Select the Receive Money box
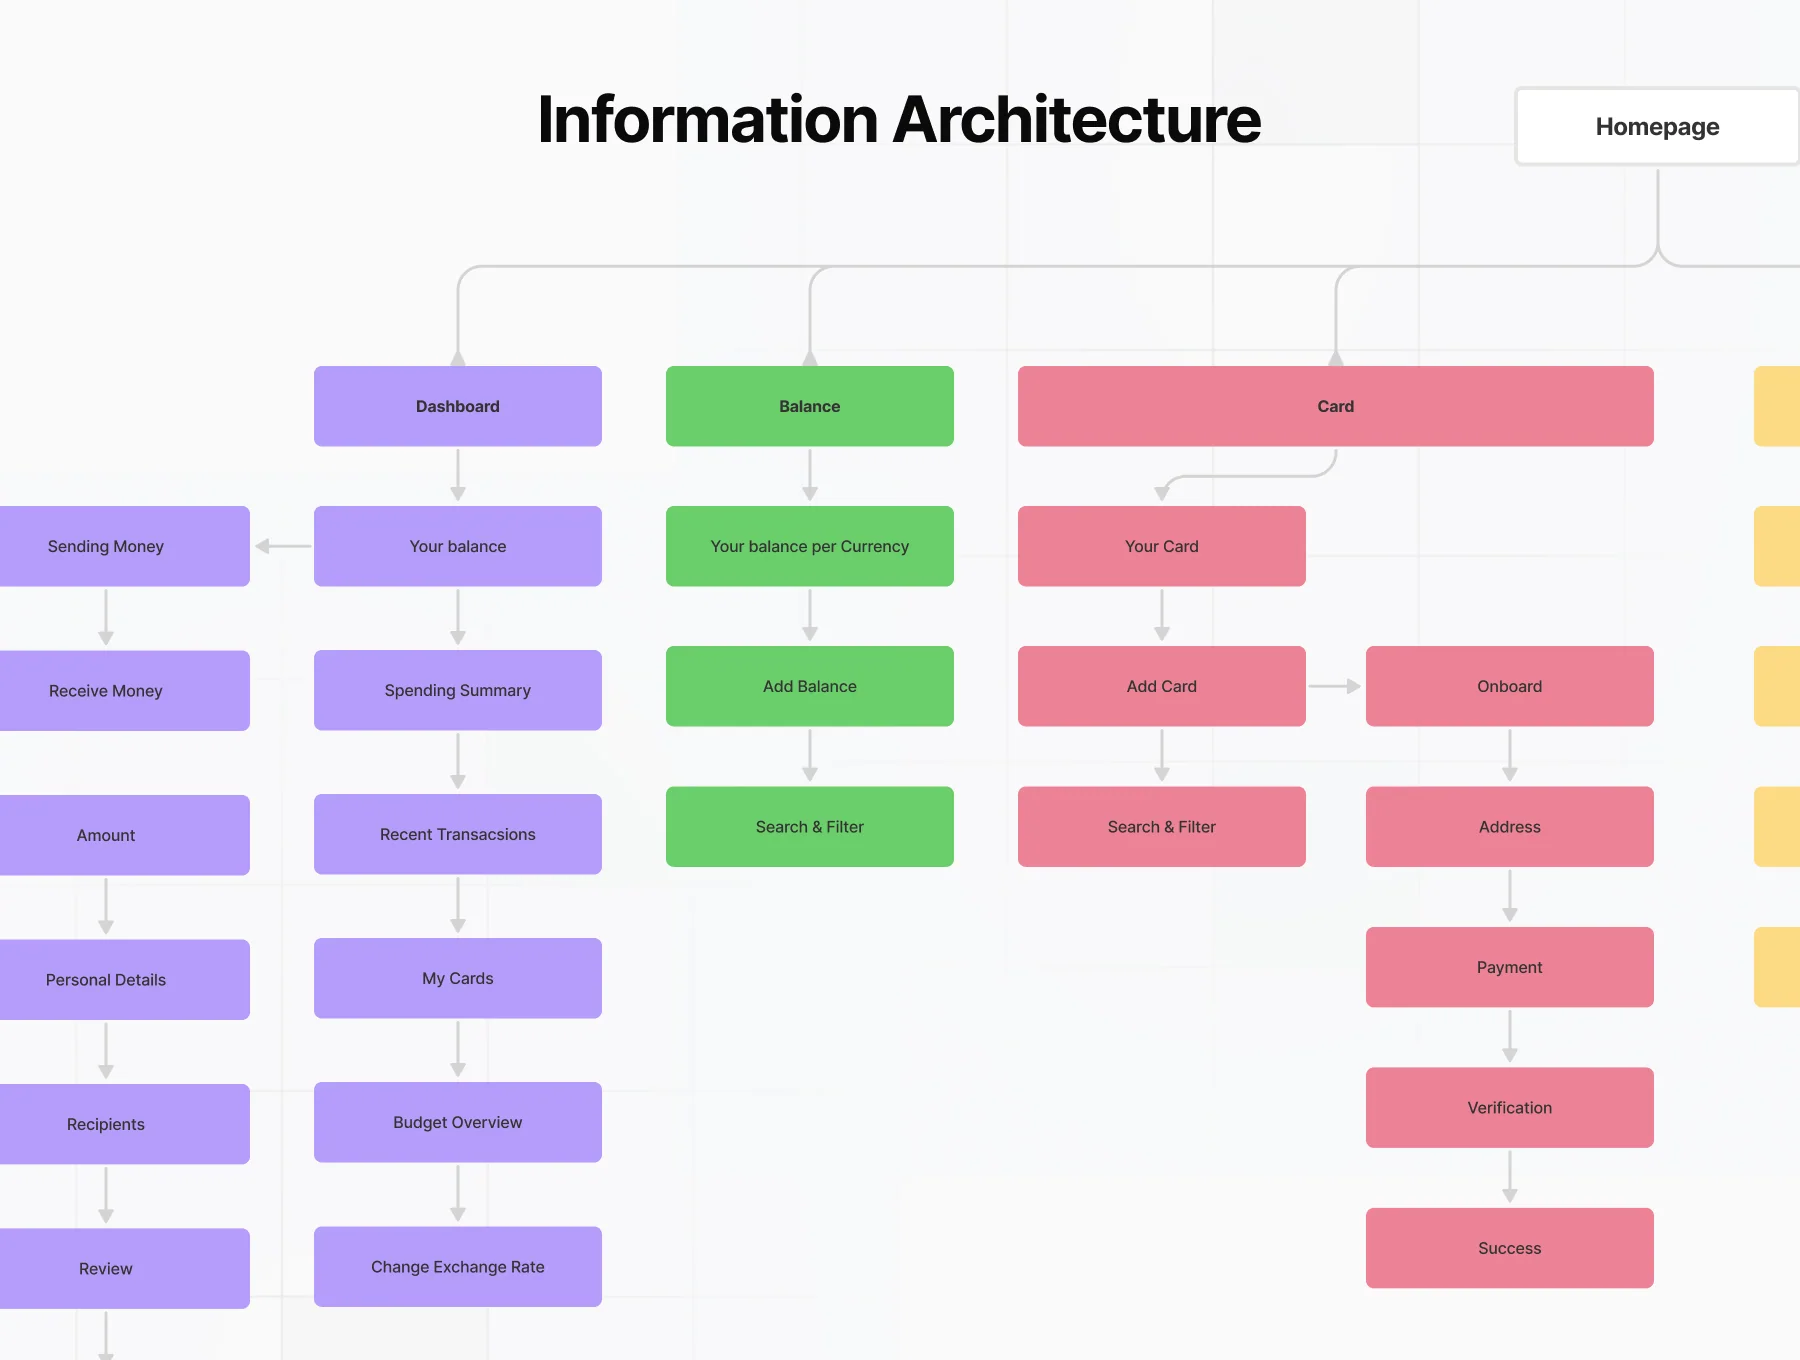Viewport: 1800px width, 1360px height. pyautogui.click(x=124, y=691)
